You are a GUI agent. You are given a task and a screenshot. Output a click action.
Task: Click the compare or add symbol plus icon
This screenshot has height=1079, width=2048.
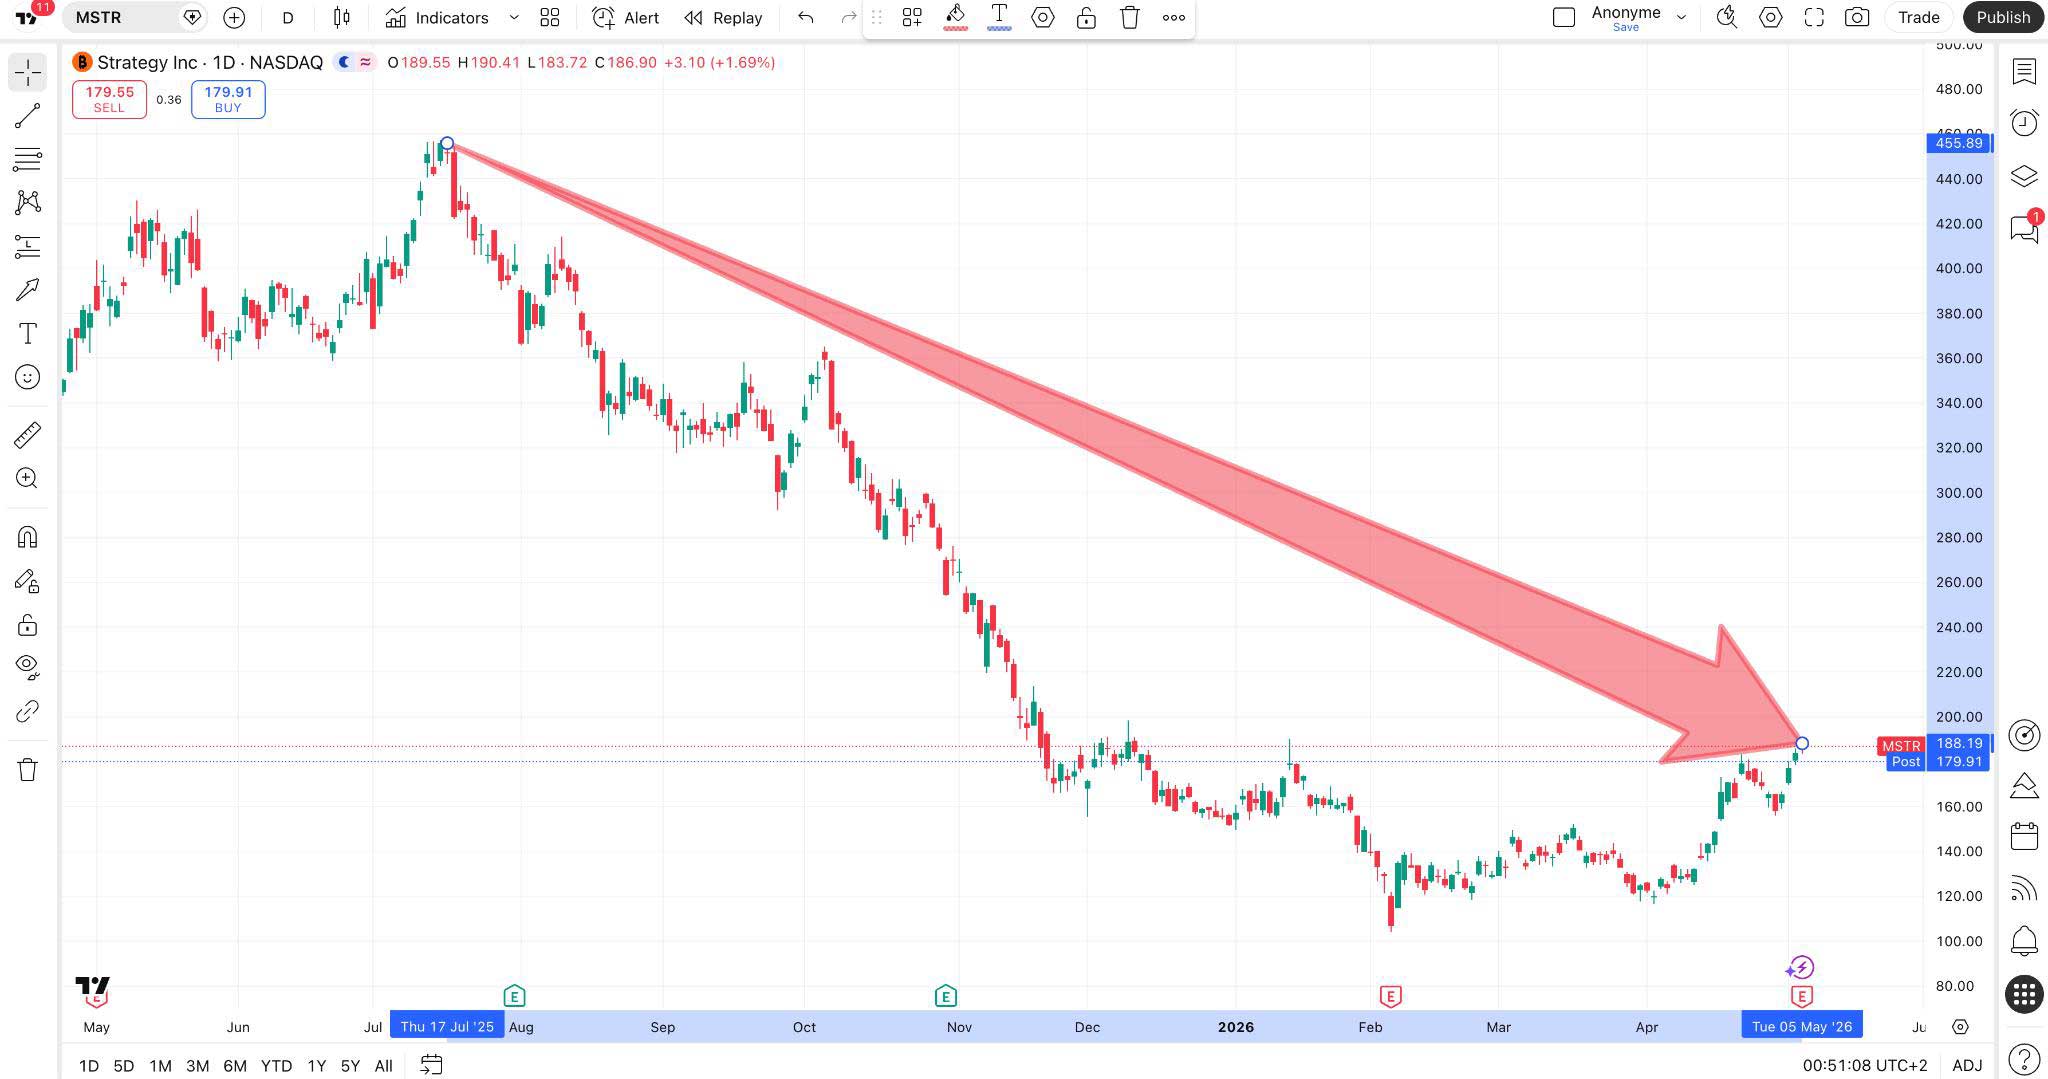tap(234, 17)
